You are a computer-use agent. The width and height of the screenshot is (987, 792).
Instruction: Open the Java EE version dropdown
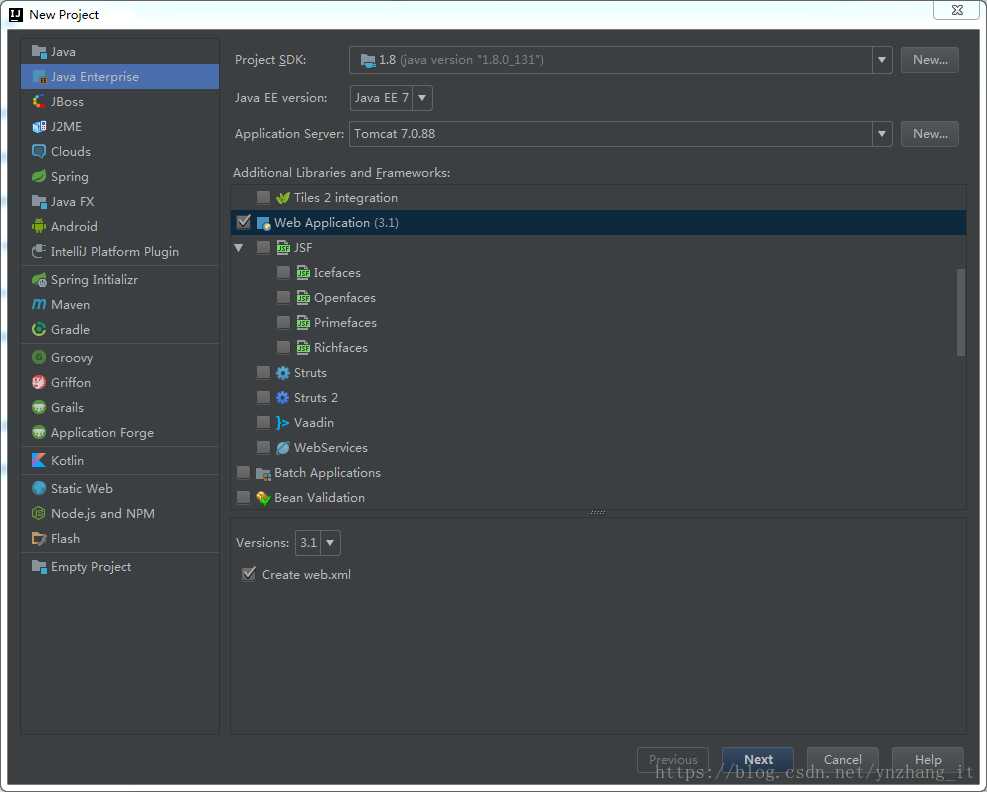click(x=422, y=98)
